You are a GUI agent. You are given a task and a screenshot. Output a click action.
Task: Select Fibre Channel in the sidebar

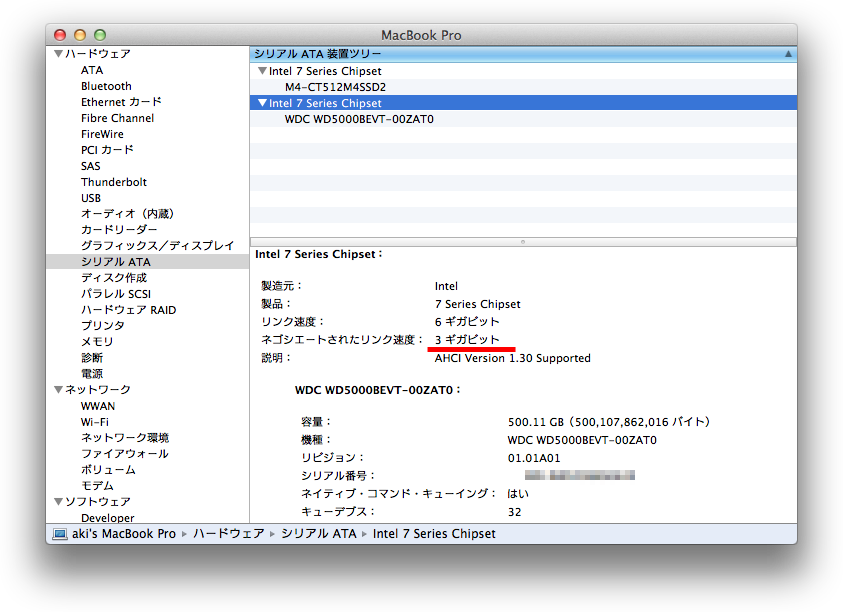click(117, 118)
